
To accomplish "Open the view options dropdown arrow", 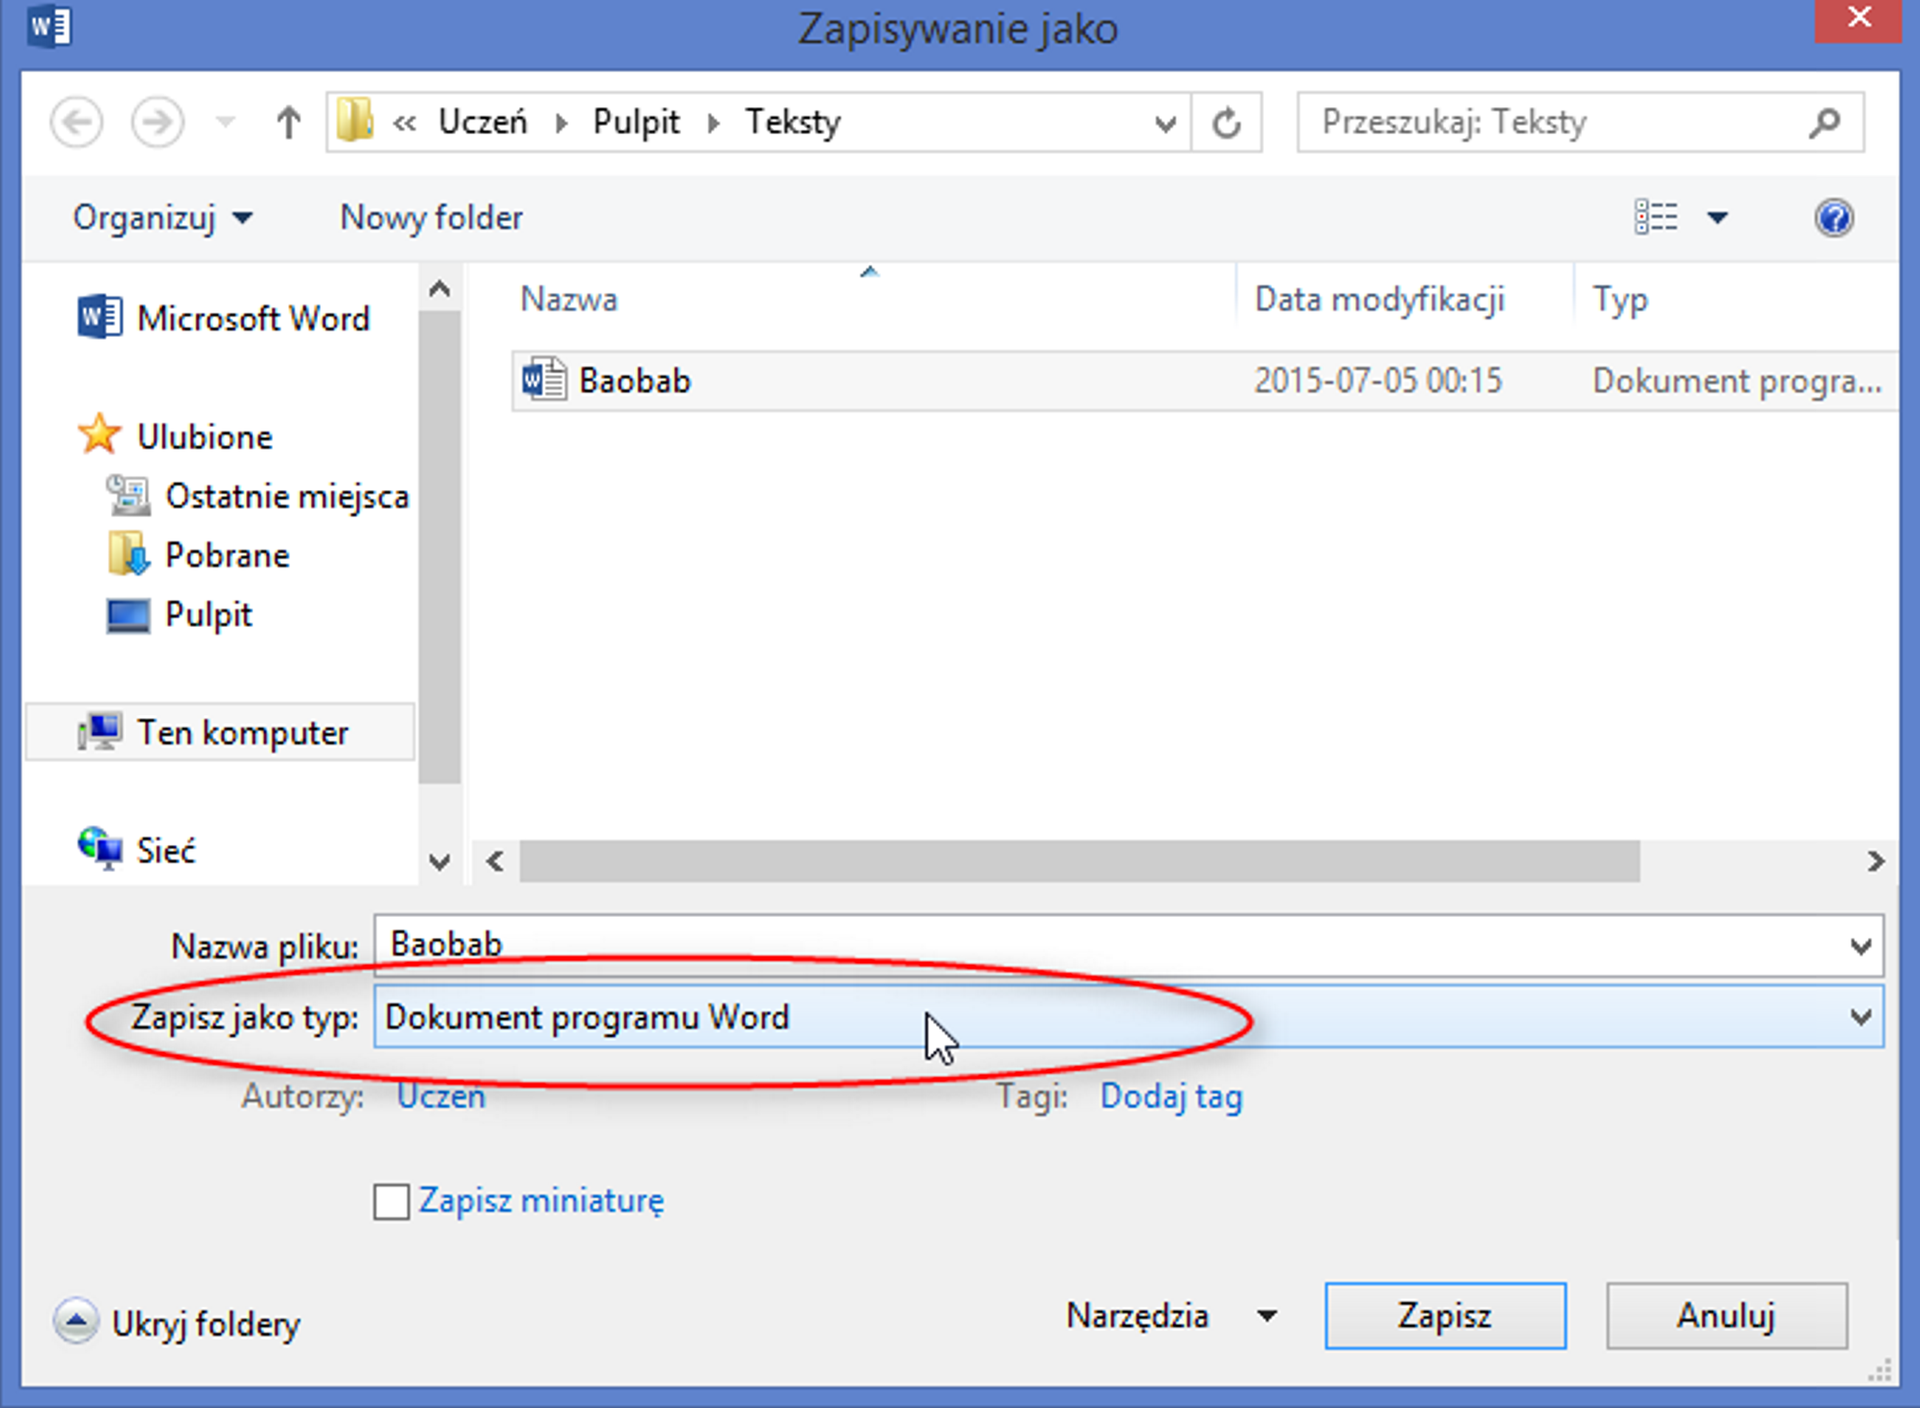I will [1717, 217].
